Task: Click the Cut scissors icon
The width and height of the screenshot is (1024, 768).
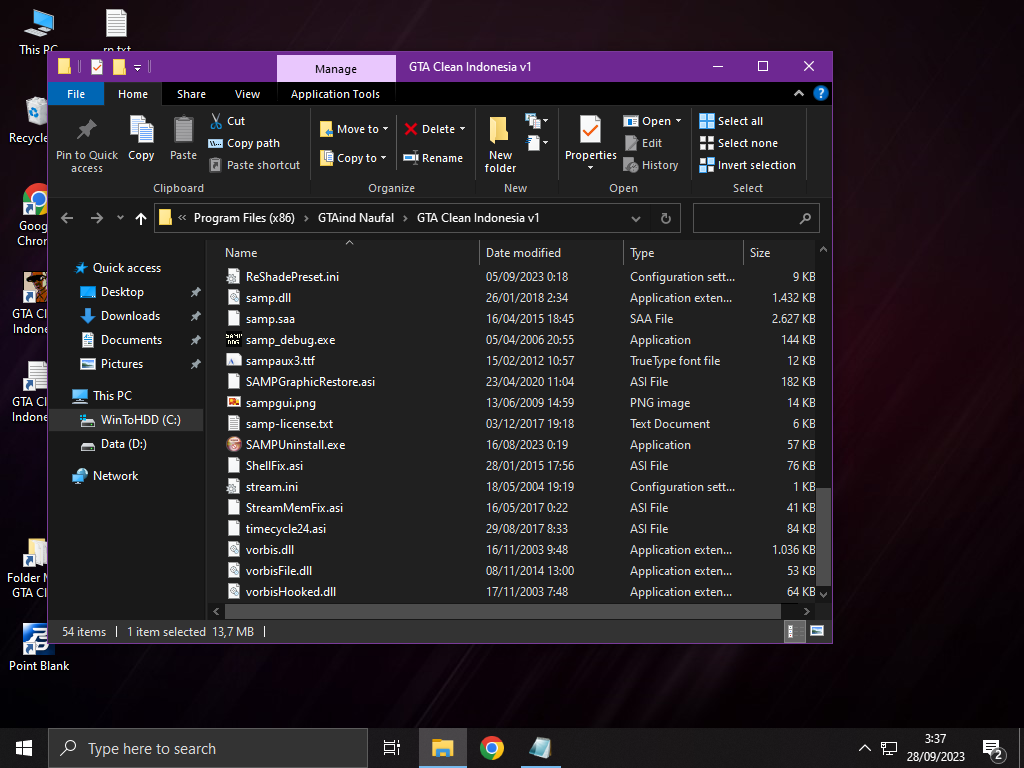Action: pos(216,121)
